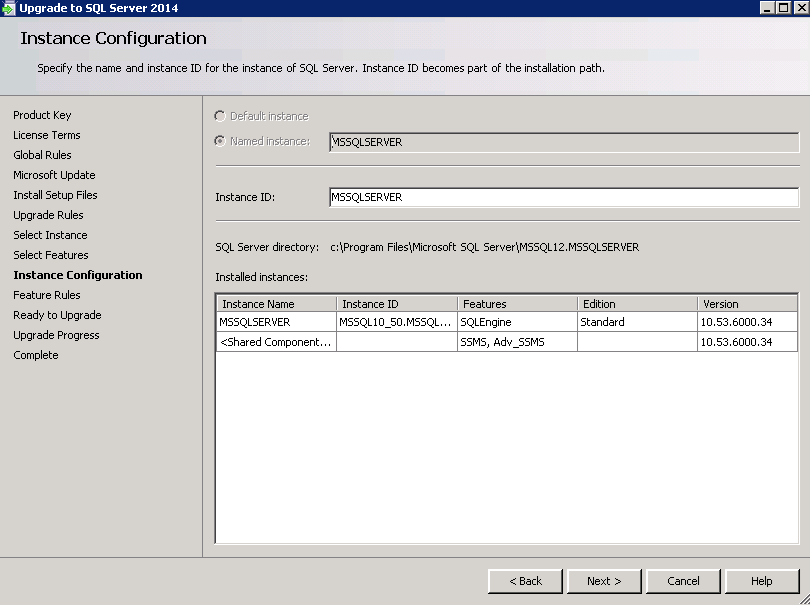Go to the Product Key step

[x=42, y=115]
